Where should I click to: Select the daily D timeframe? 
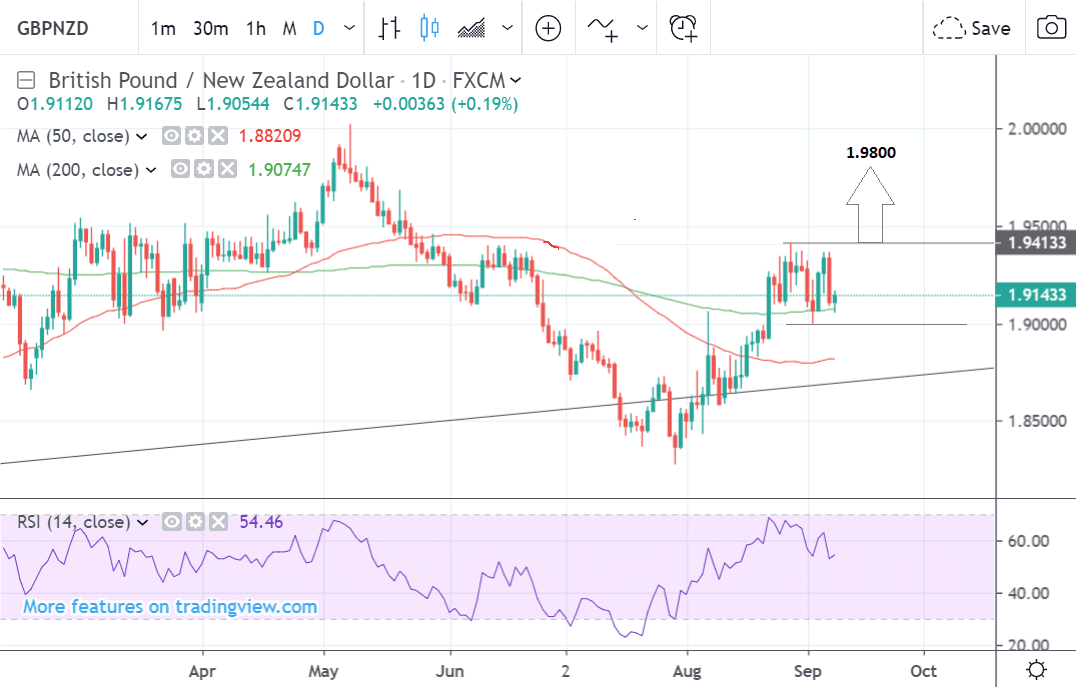(318, 29)
